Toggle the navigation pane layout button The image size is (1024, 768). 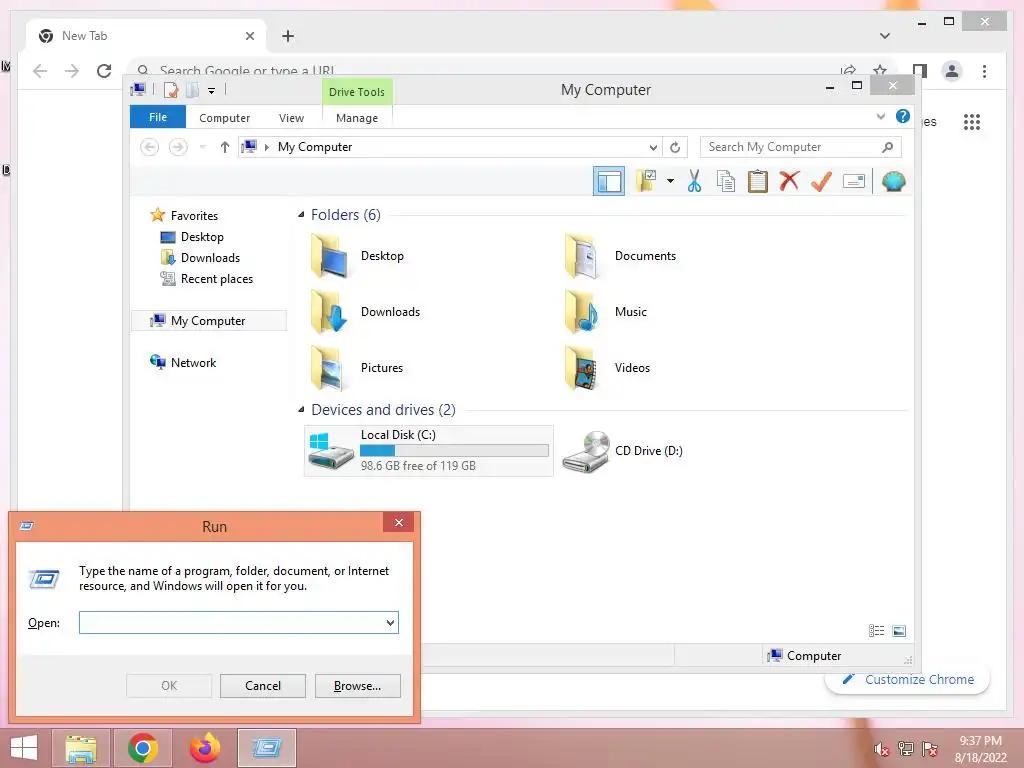(609, 181)
